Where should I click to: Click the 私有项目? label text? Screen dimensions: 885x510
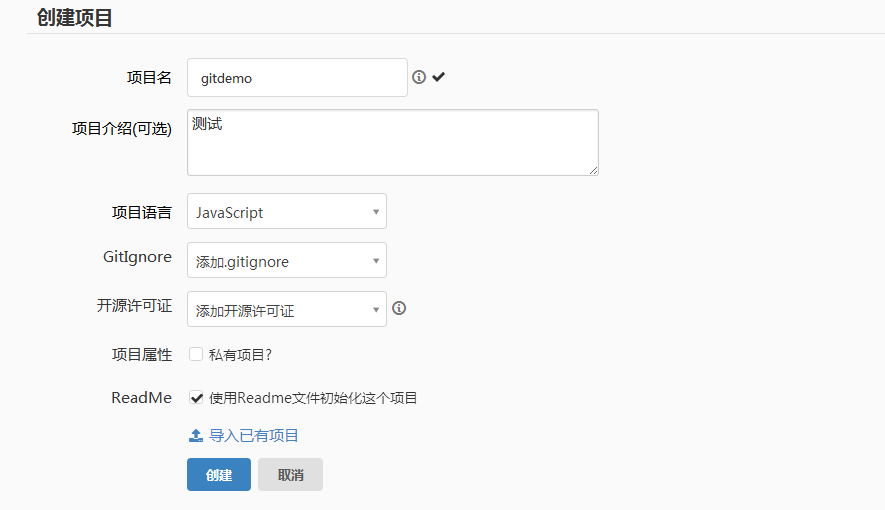tap(240, 355)
